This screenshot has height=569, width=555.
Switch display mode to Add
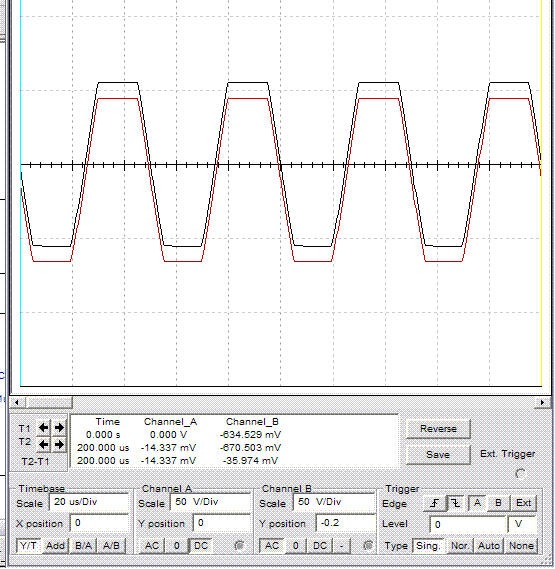(x=55, y=546)
